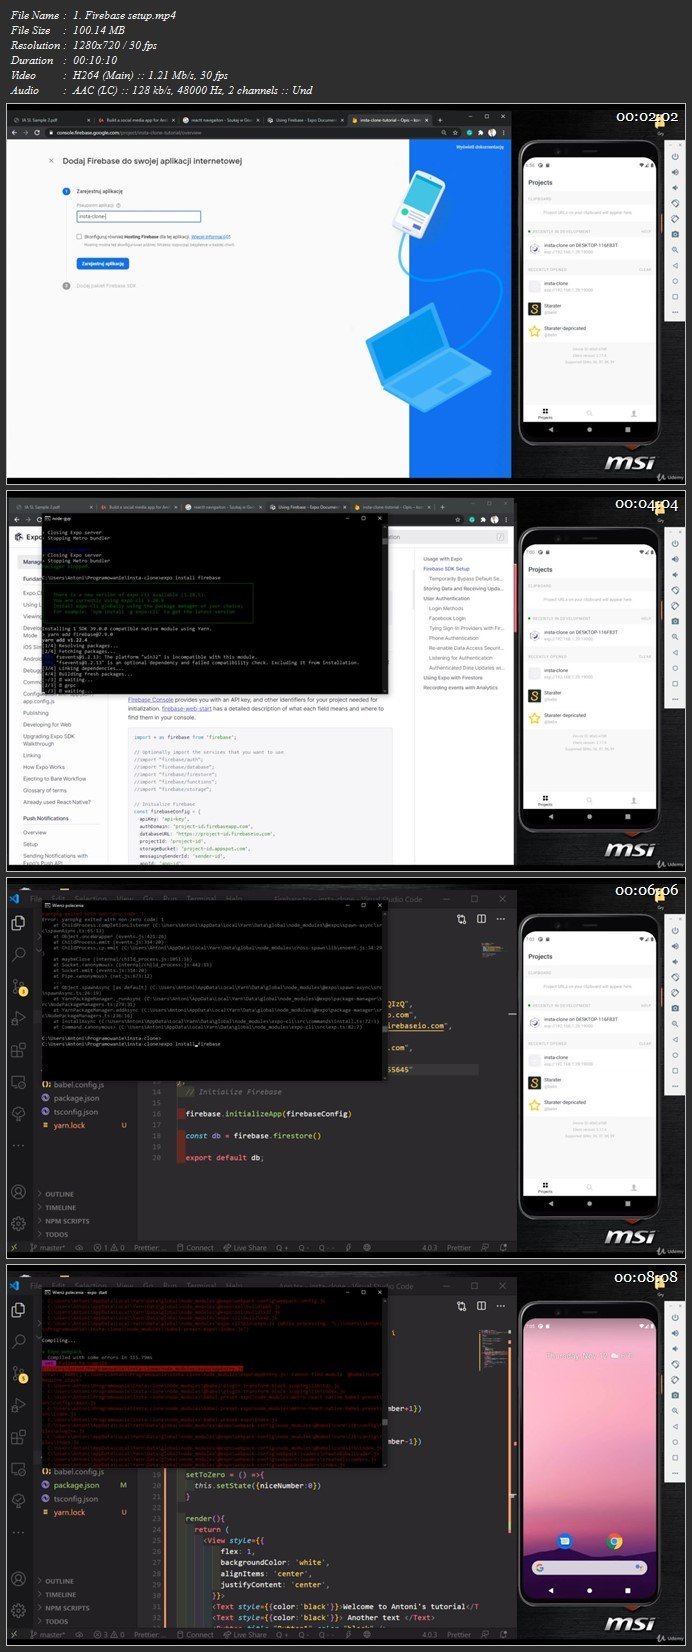
Task: Select the react navigation tab in 00:02:02 frame
Action: 220,120
